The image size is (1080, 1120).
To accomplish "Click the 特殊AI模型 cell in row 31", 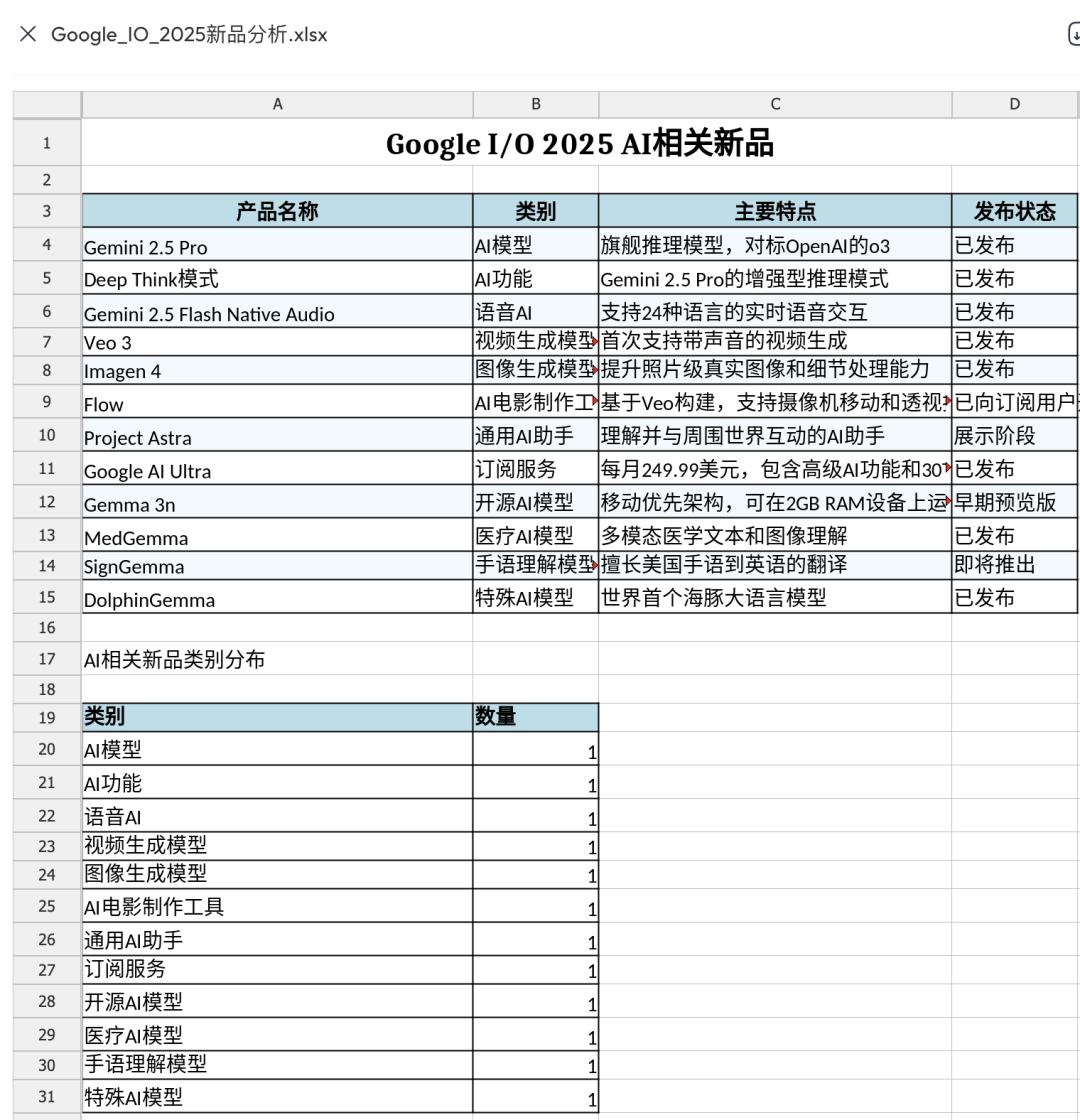I will [277, 1096].
